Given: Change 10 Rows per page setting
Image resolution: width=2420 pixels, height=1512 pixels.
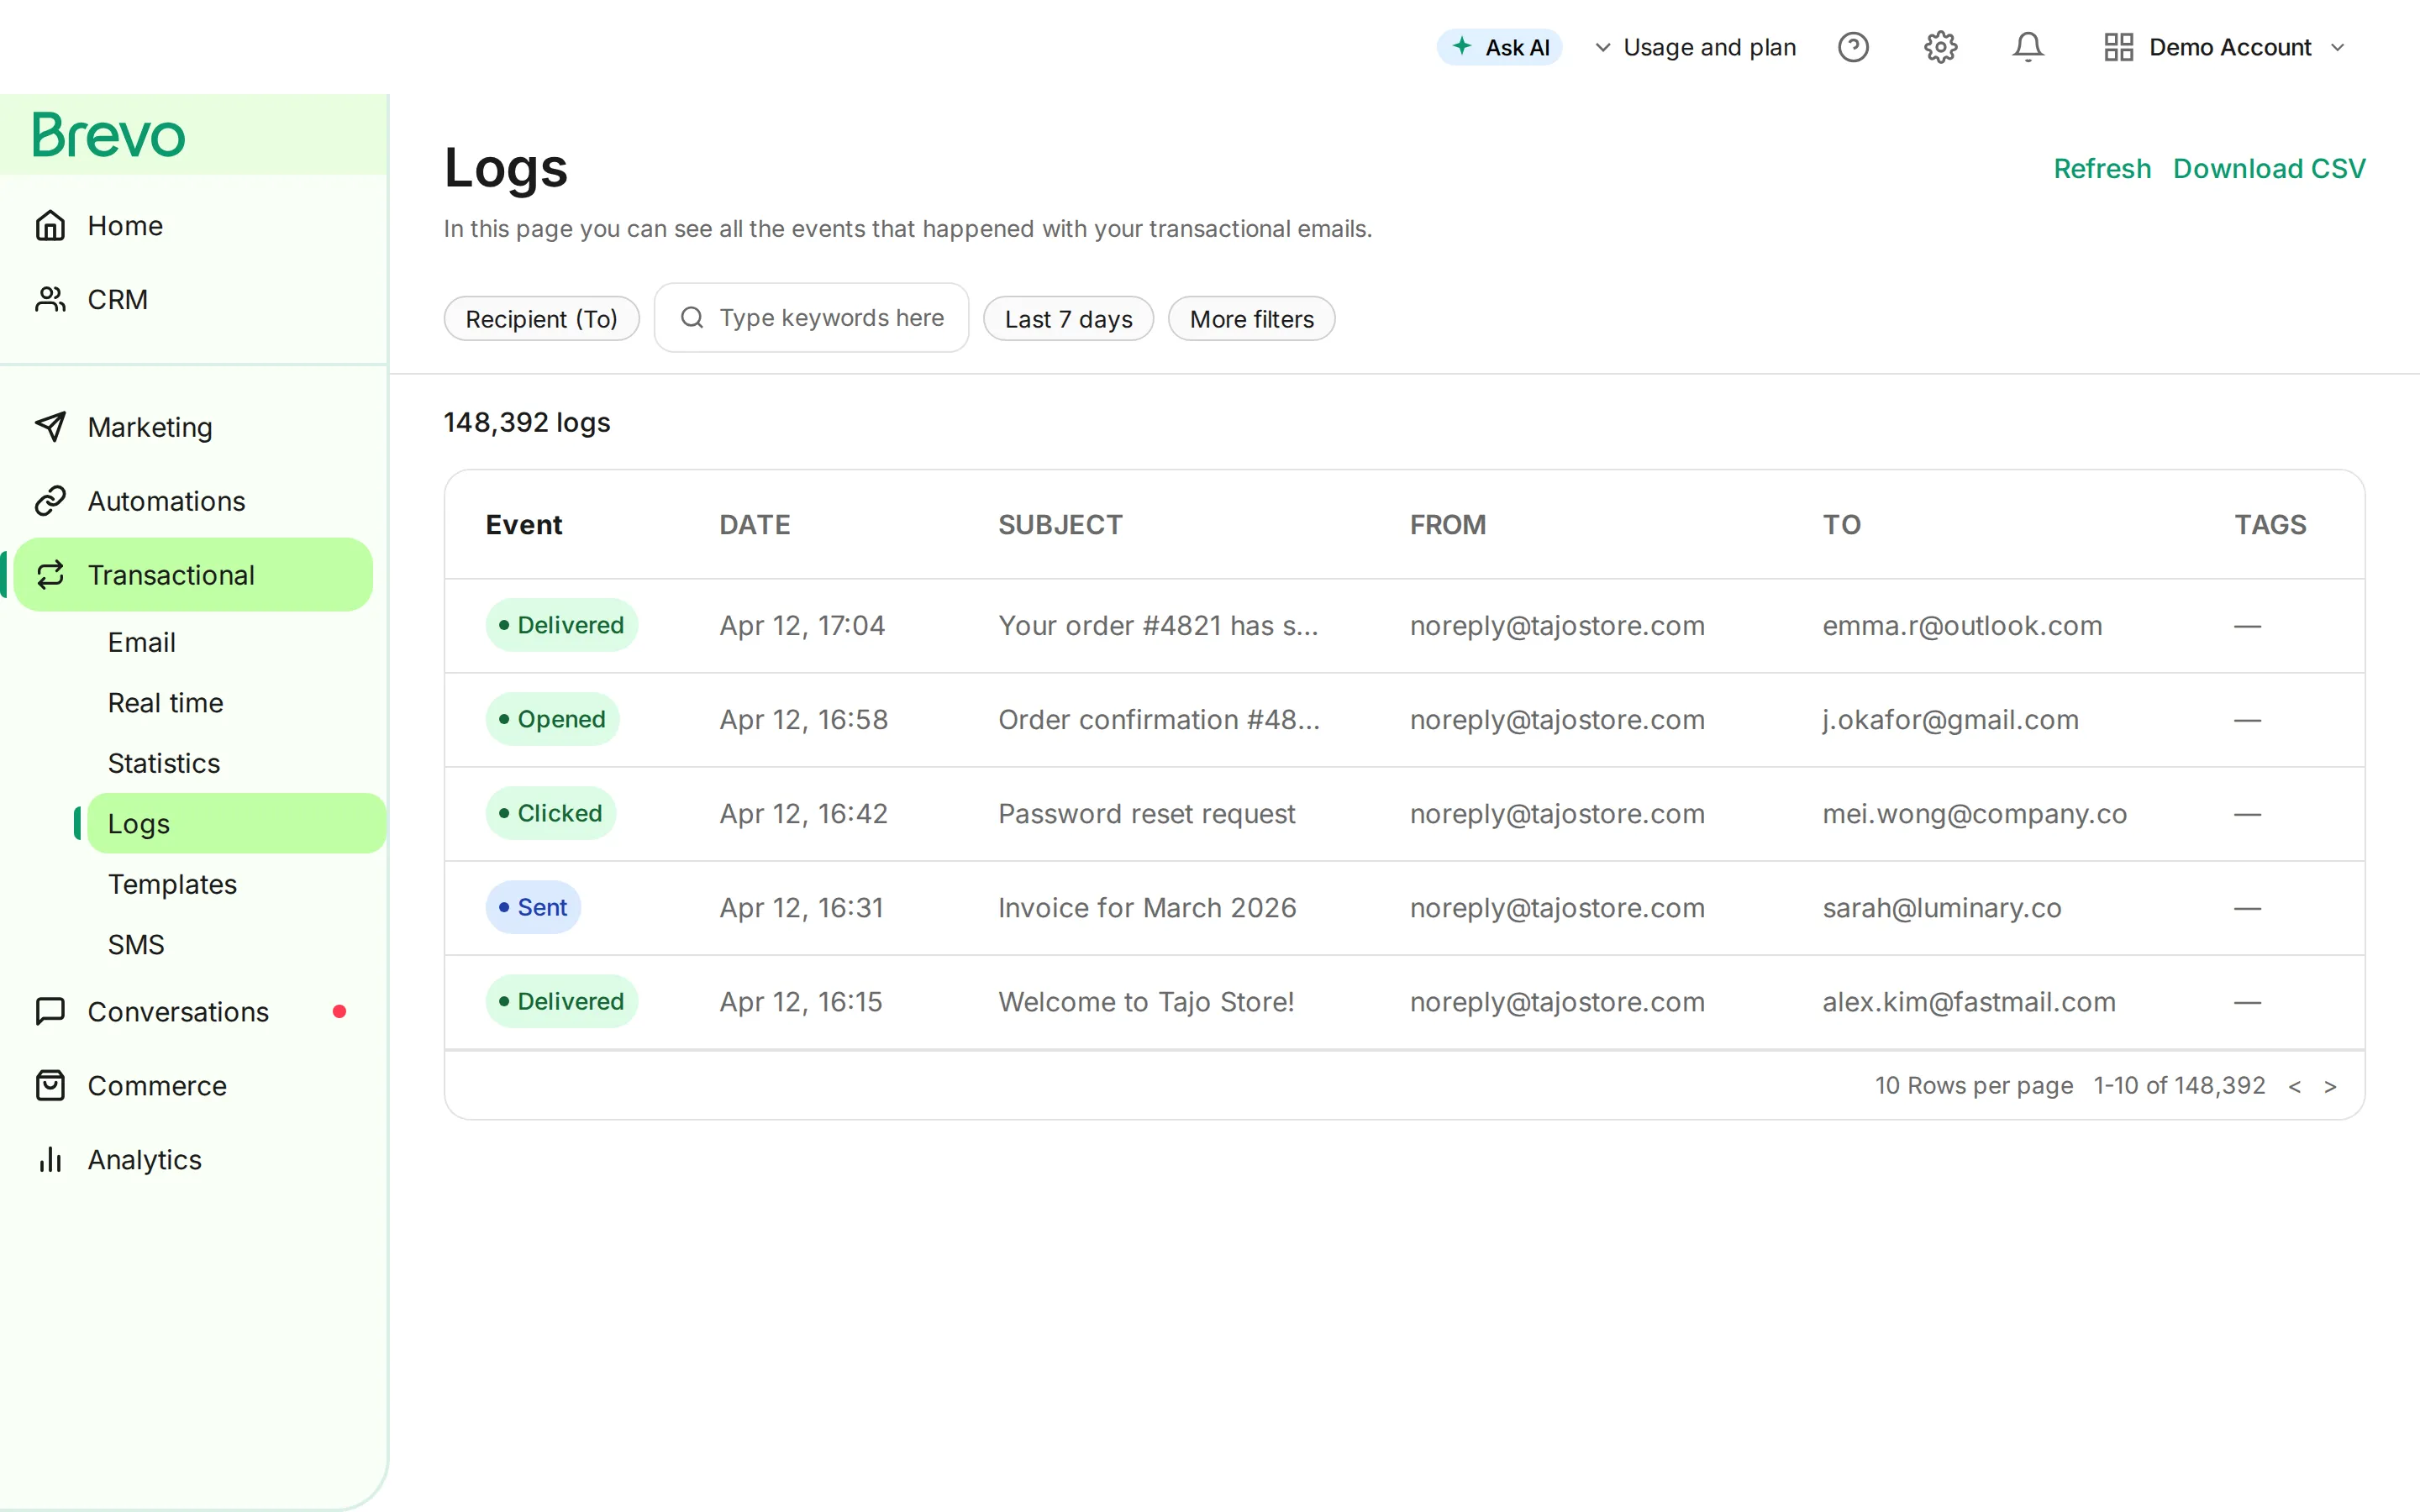Looking at the screenshot, I should tap(1973, 1086).
